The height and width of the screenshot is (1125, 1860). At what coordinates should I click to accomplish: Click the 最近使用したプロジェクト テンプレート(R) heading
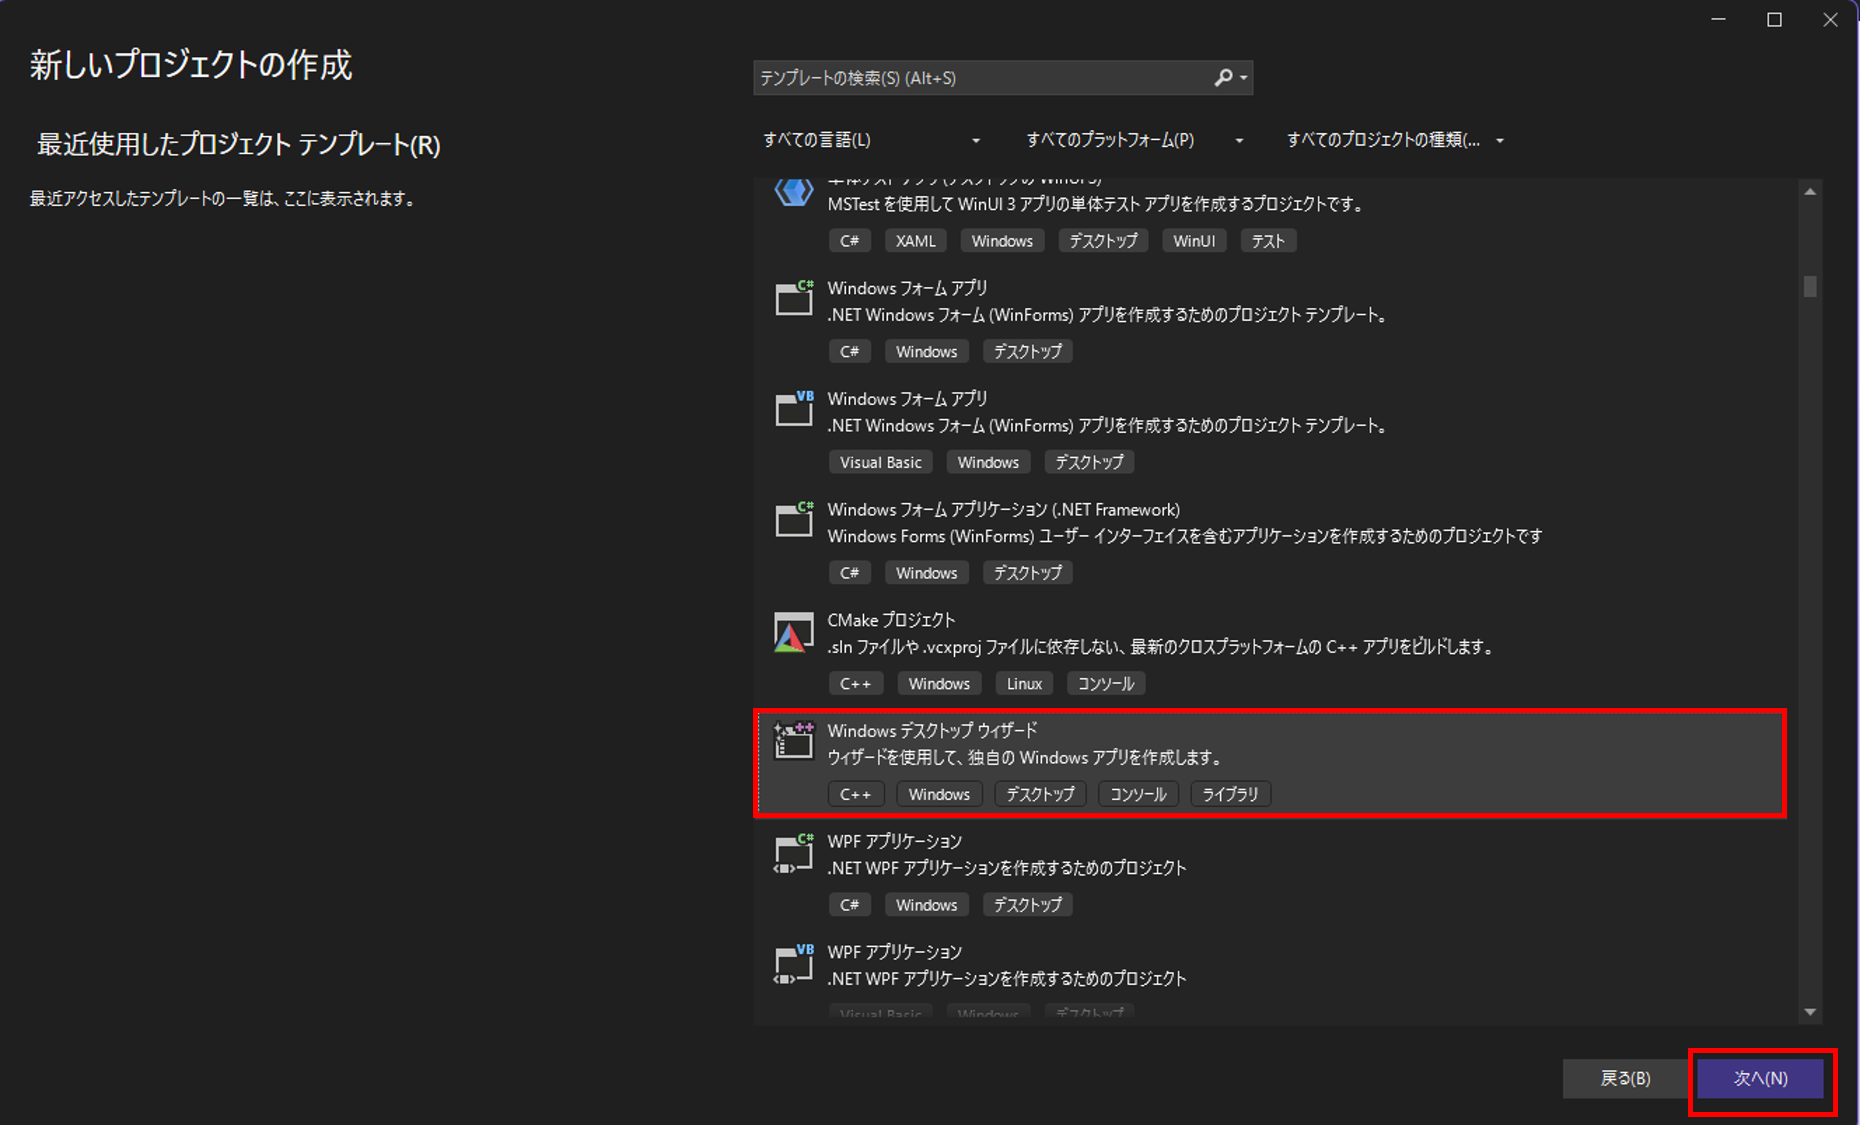239,145
